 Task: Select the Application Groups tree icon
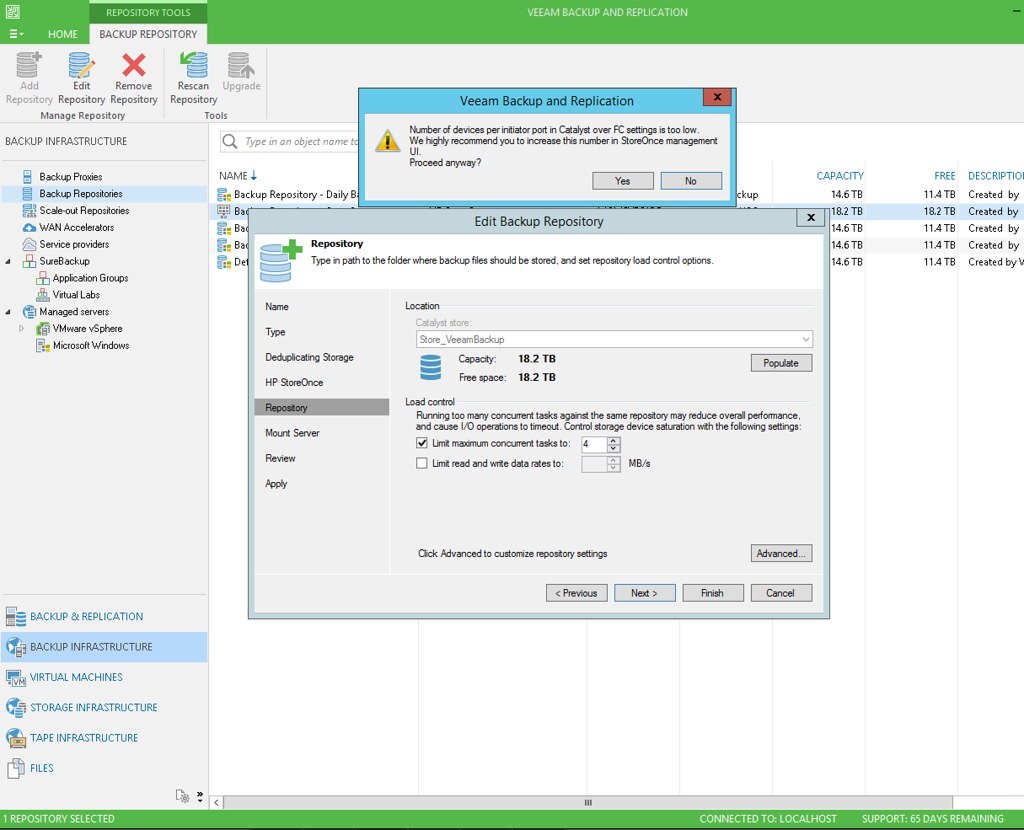42,278
